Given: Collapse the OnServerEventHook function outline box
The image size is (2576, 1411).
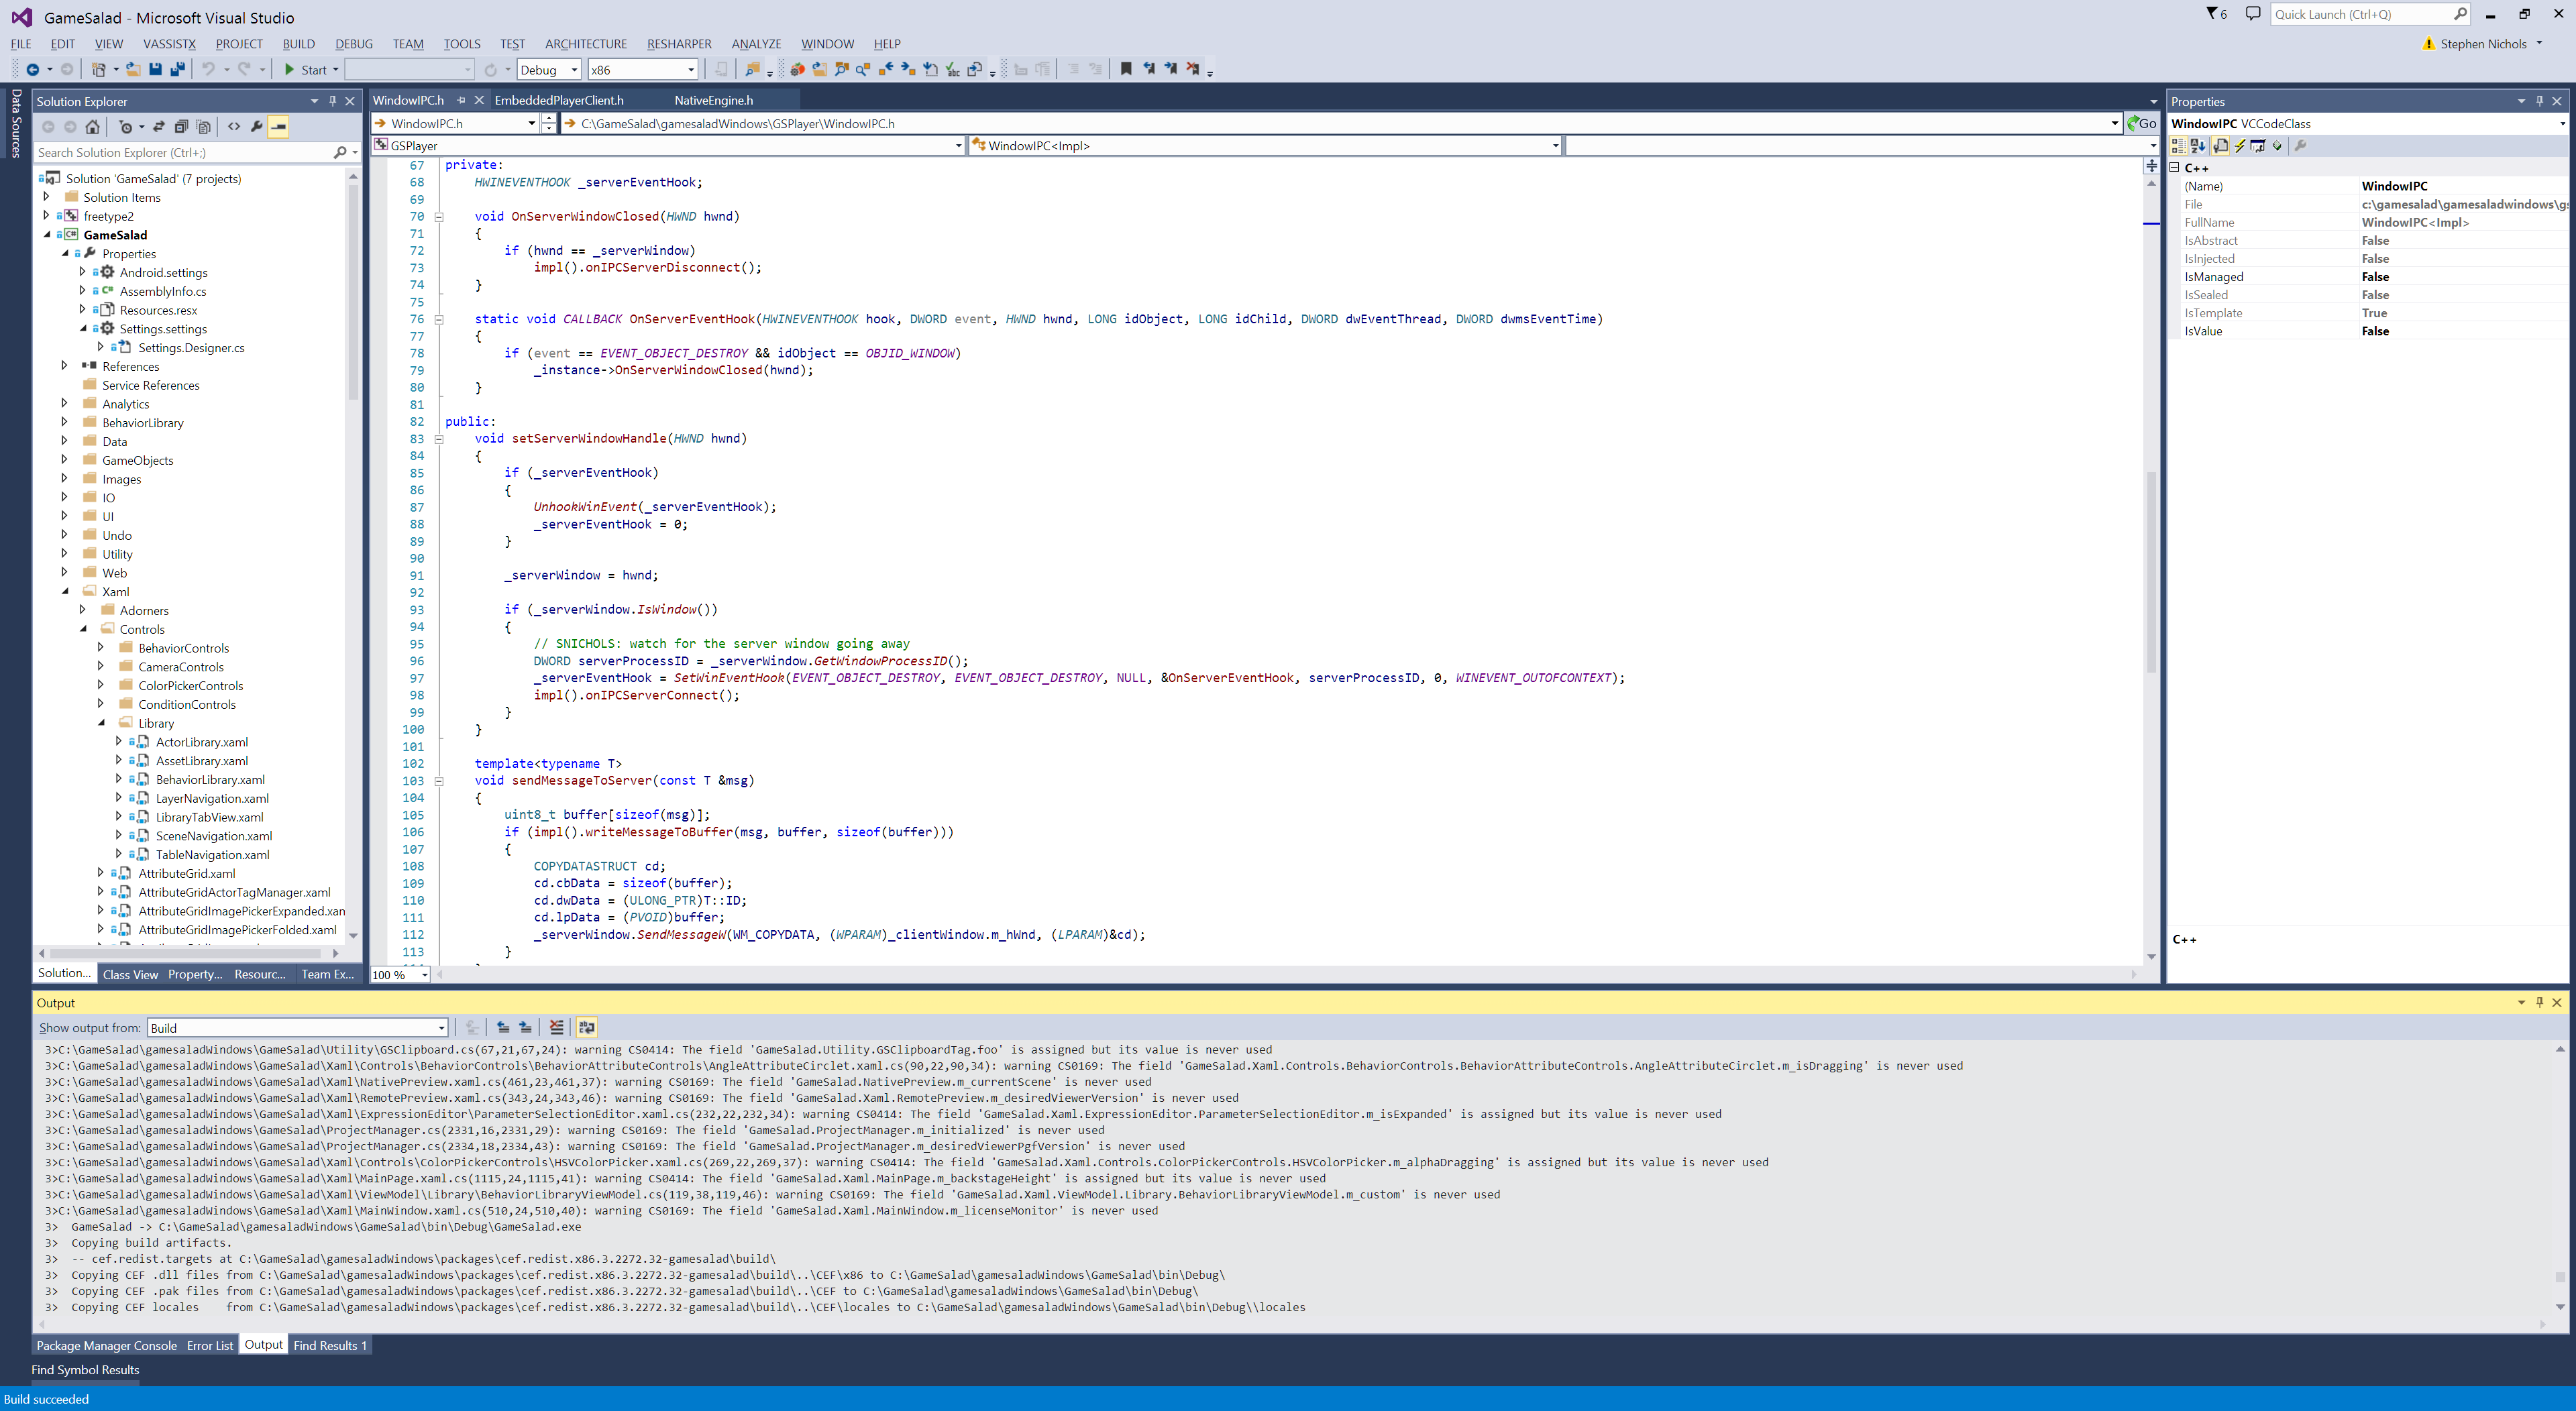Looking at the screenshot, I should click(x=438, y=319).
